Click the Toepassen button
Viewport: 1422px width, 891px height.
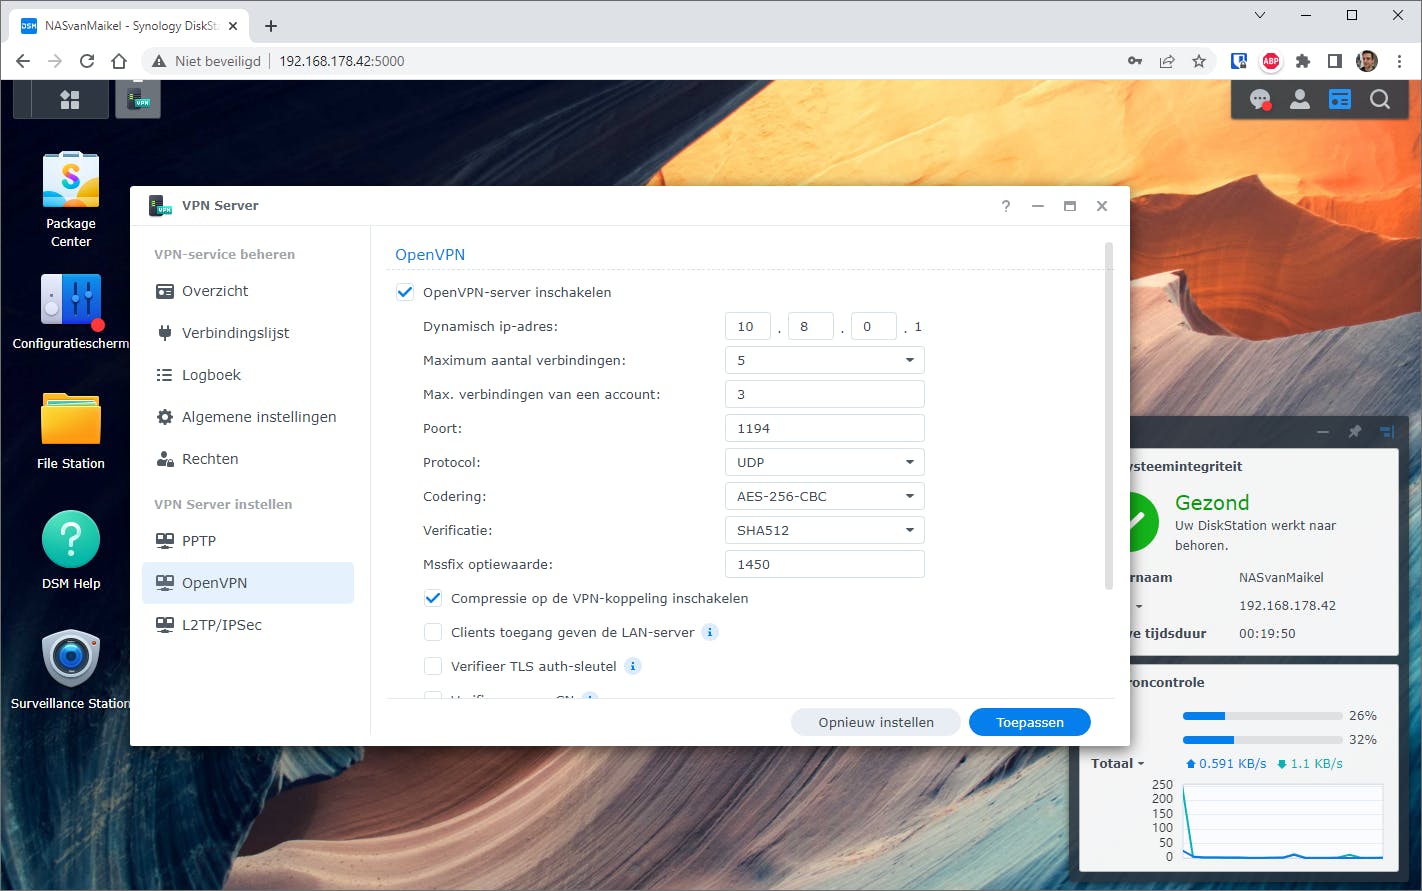click(1030, 722)
